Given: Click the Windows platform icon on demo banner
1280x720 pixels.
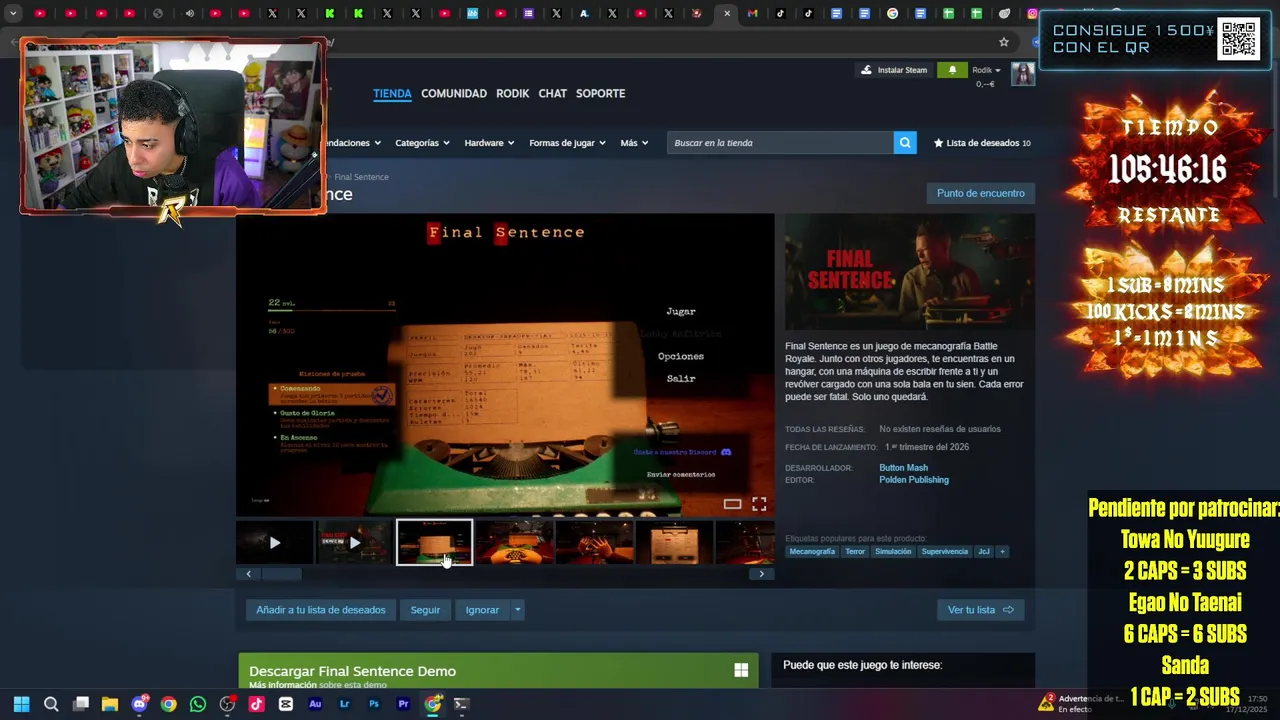Looking at the screenshot, I should (741, 671).
